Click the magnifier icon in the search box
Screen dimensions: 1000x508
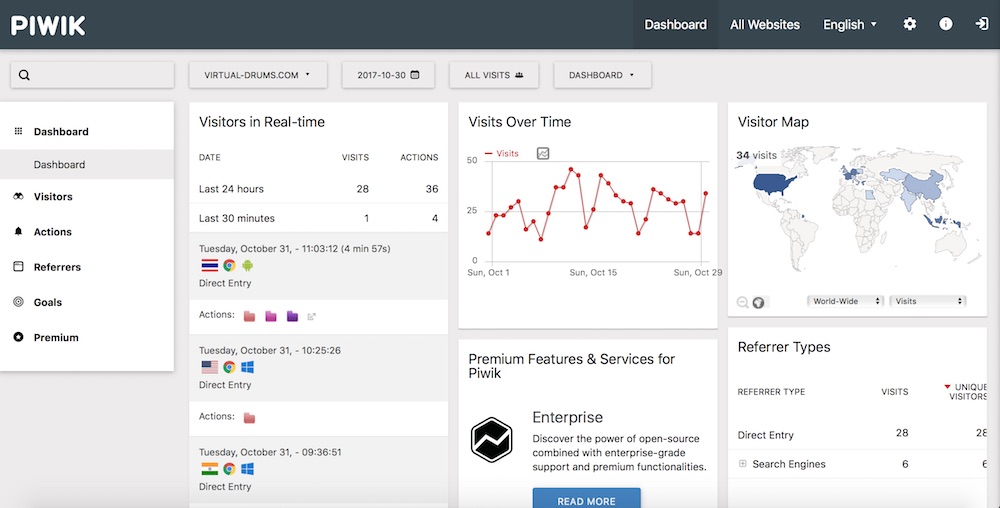[x=24, y=75]
